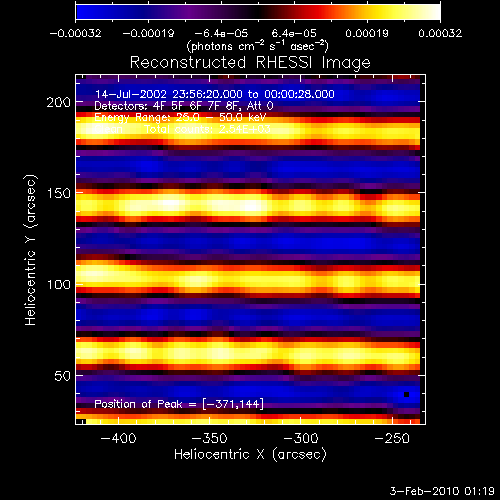Click the "Heliocentric Y (arcsec)" axis label
The image size is (500, 500).
click(x=31, y=250)
